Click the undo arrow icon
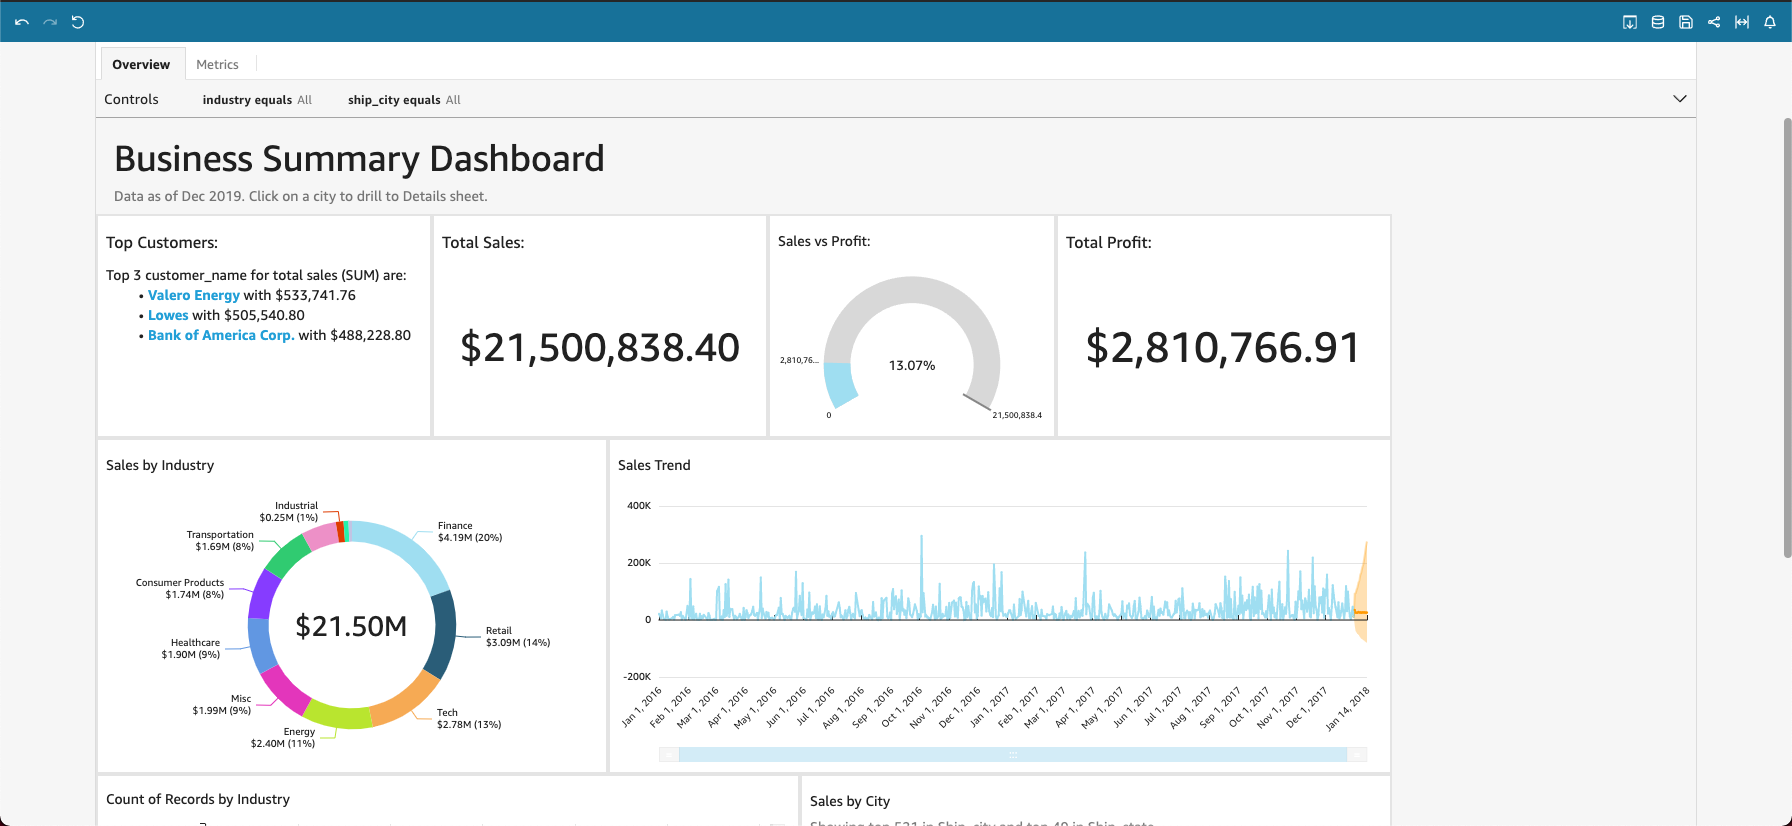 pyautogui.click(x=22, y=22)
